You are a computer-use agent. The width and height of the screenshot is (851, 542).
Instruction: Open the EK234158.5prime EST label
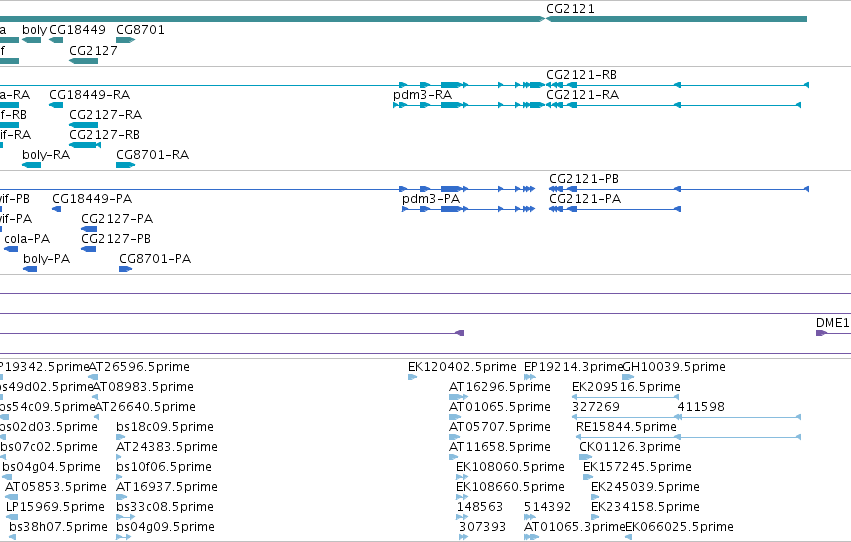point(645,507)
